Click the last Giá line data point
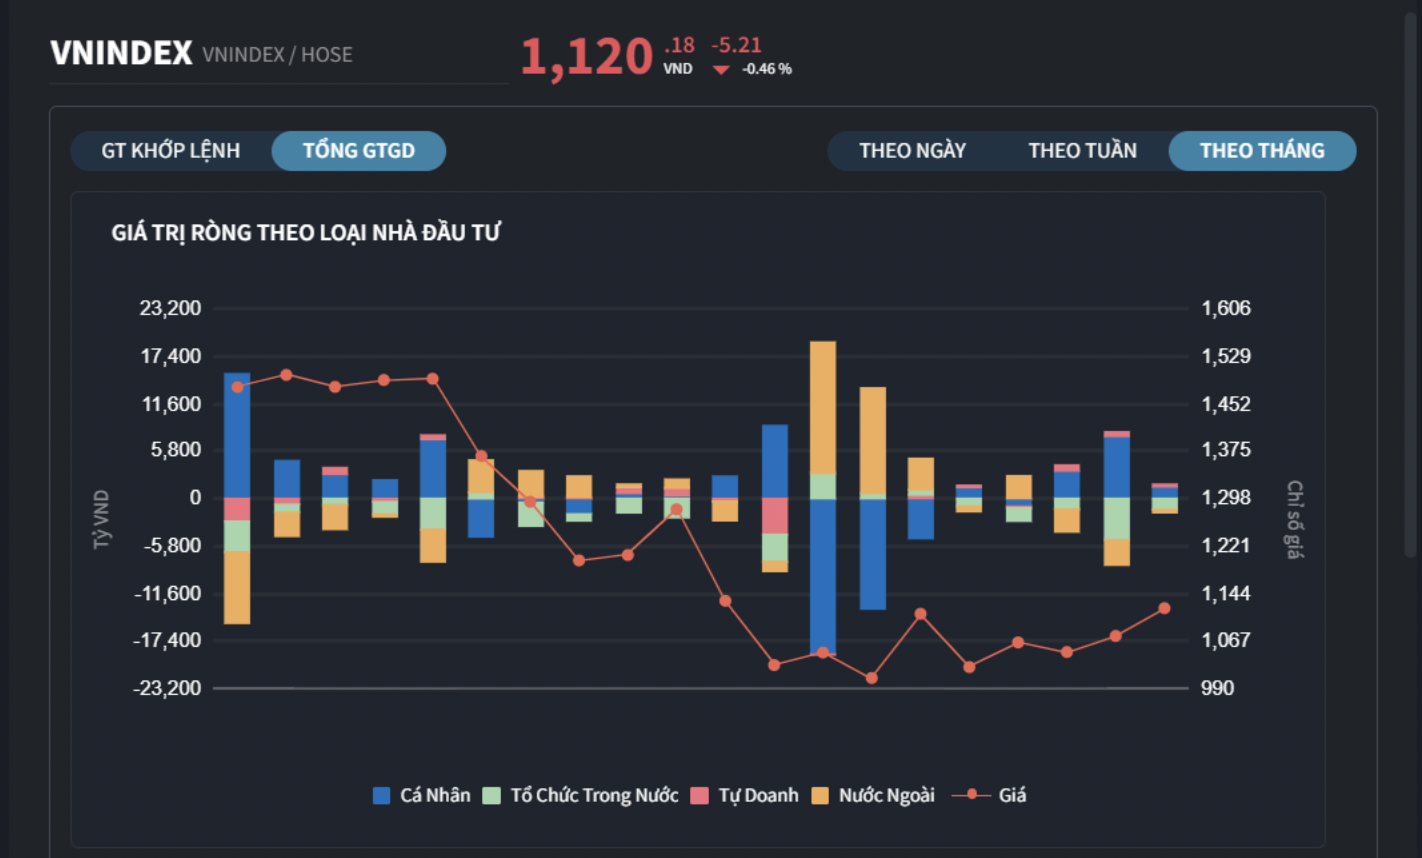1422x858 pixels. coord(1164,608)
